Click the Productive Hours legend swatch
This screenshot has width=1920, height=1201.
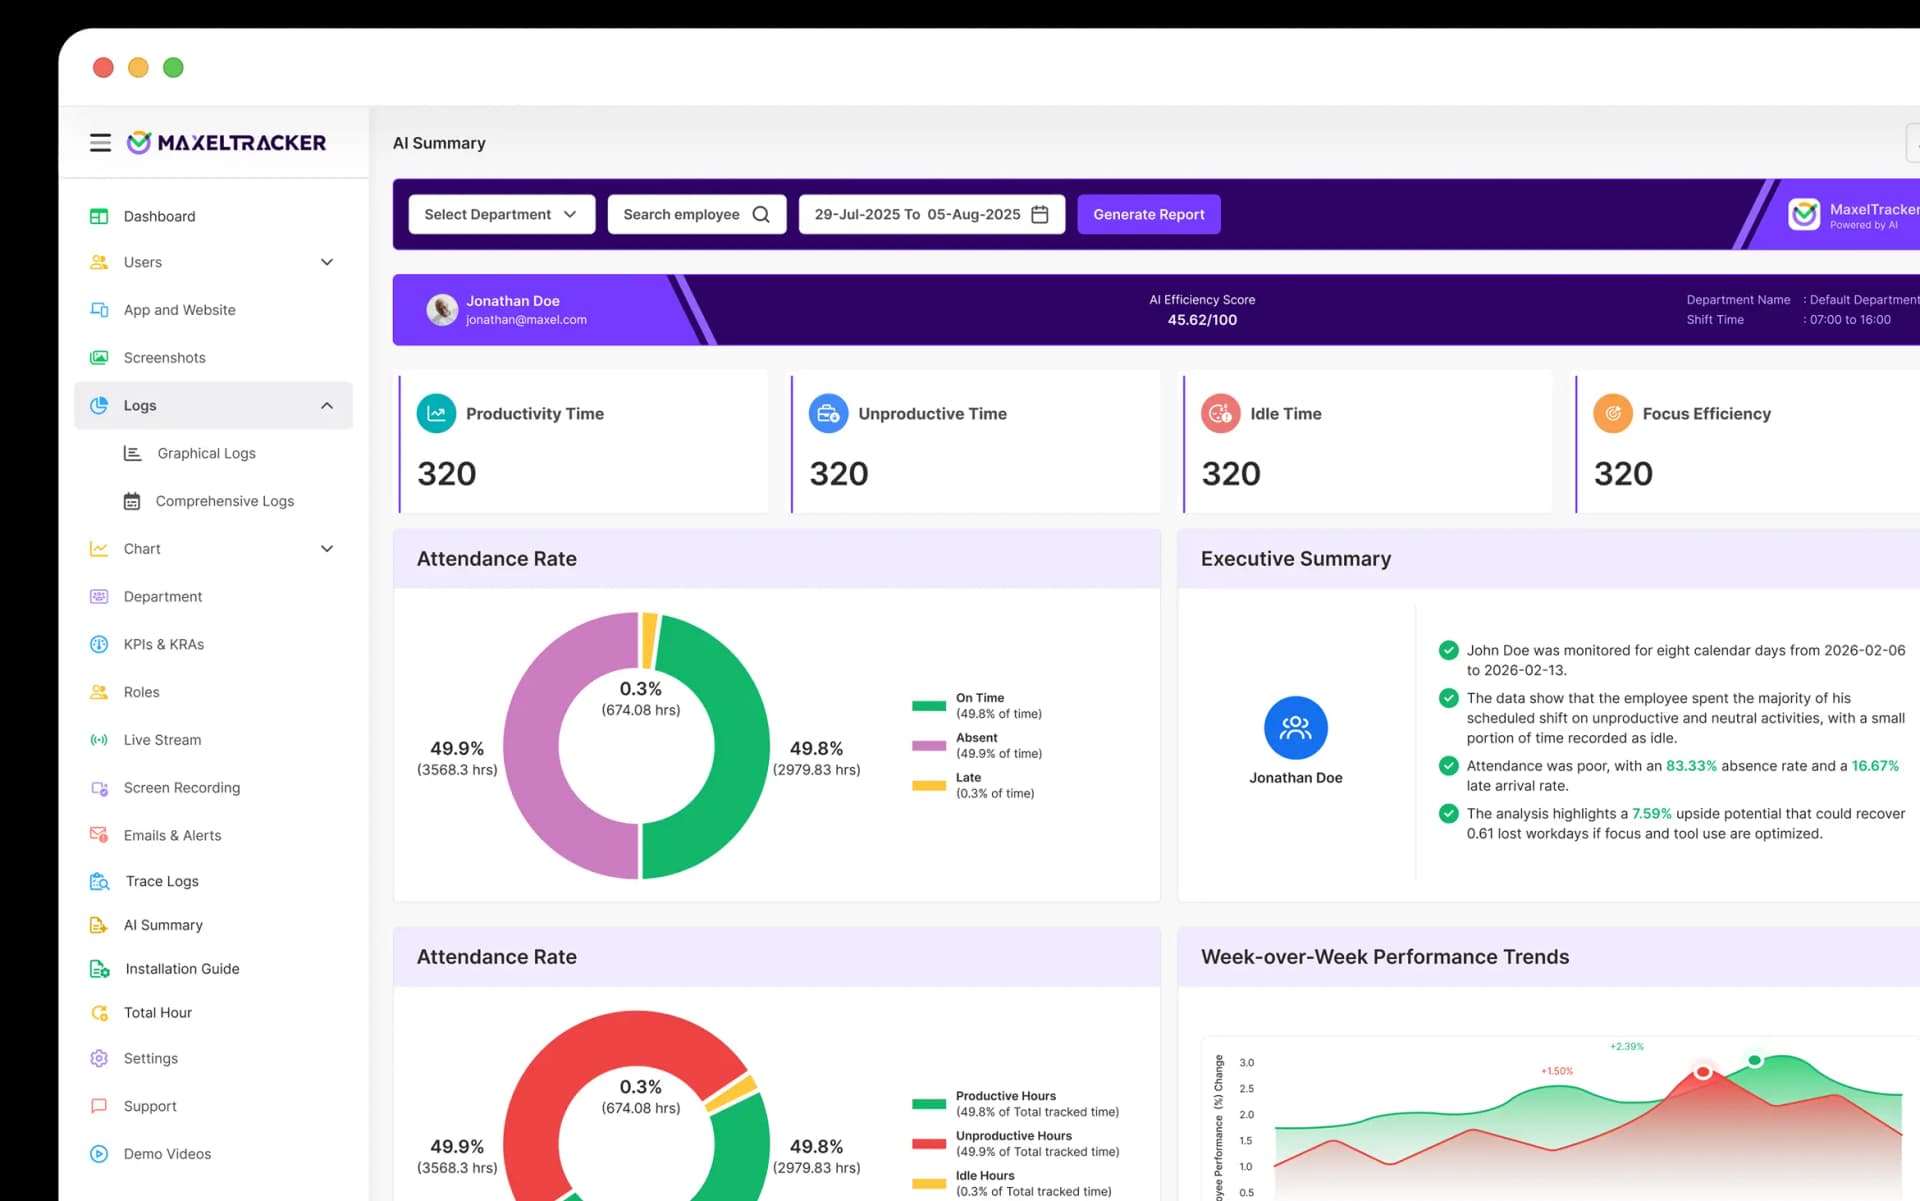coord(929,1104)
